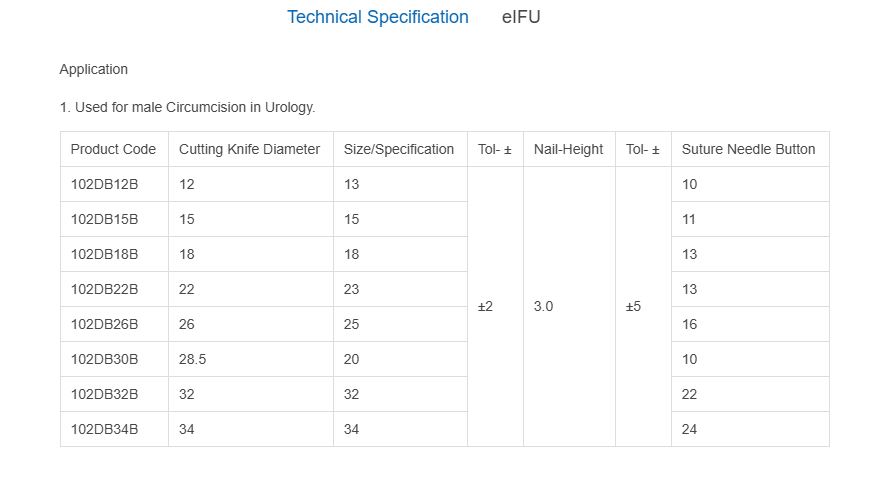
Task: Select the ±2 tolerance cell
Action: coord(485,307)
